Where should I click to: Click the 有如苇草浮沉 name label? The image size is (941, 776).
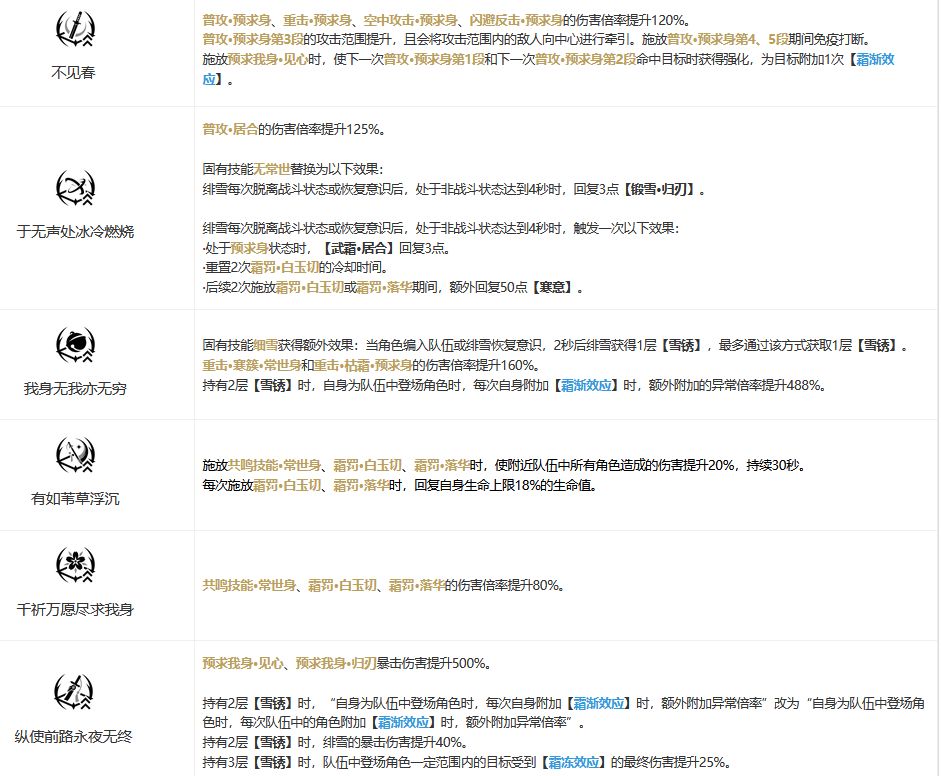point(75,499)
